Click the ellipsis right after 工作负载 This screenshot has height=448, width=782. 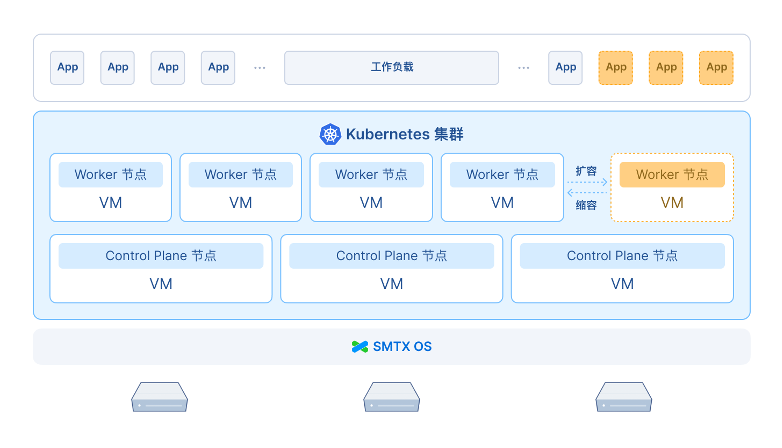(524, 68)
